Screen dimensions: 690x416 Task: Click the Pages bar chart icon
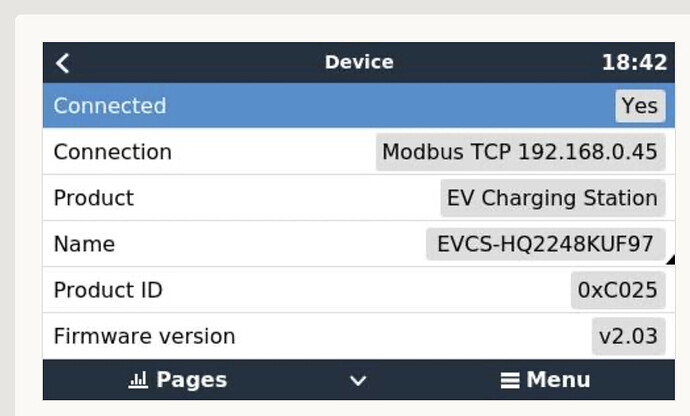coord(138,380)
